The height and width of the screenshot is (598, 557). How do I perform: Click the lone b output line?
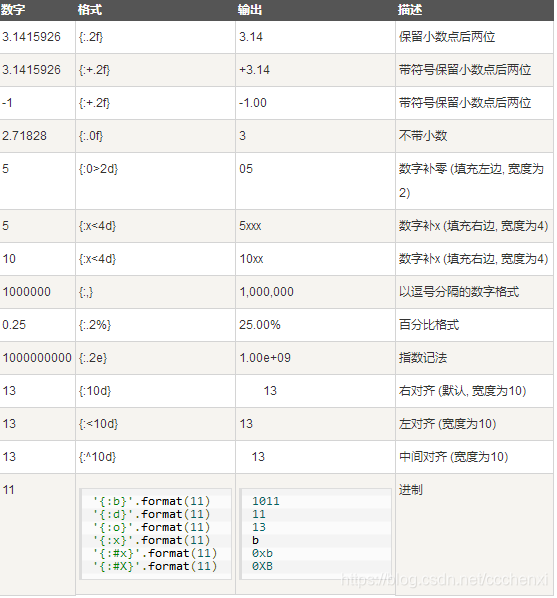click(x=255, y=540)
